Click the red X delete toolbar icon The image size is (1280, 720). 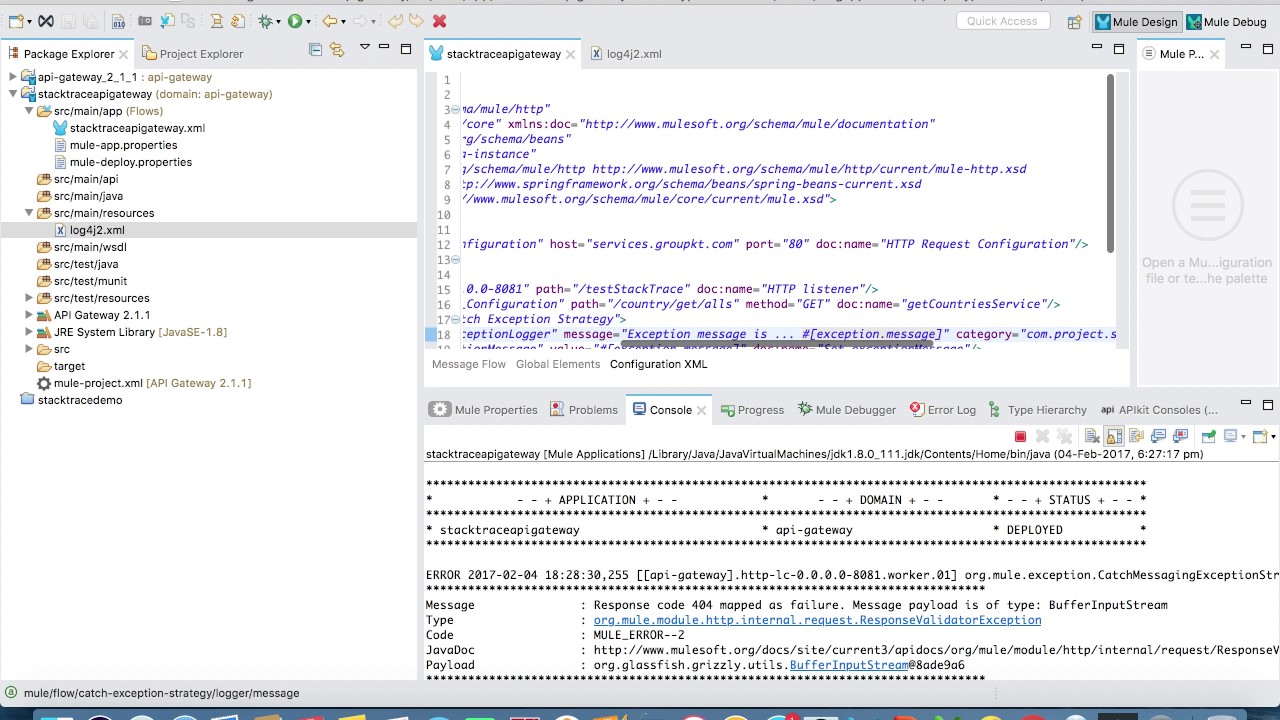click(x=439, y=21)
